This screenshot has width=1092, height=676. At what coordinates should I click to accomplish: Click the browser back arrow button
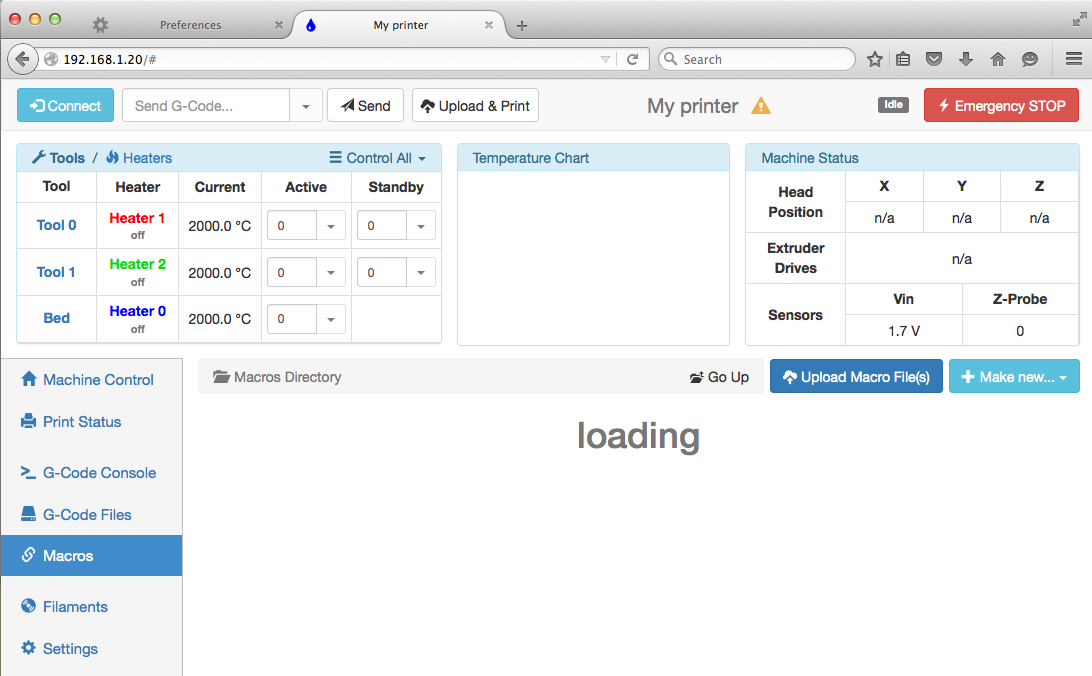pyautogui.click(x=22, y=59)
